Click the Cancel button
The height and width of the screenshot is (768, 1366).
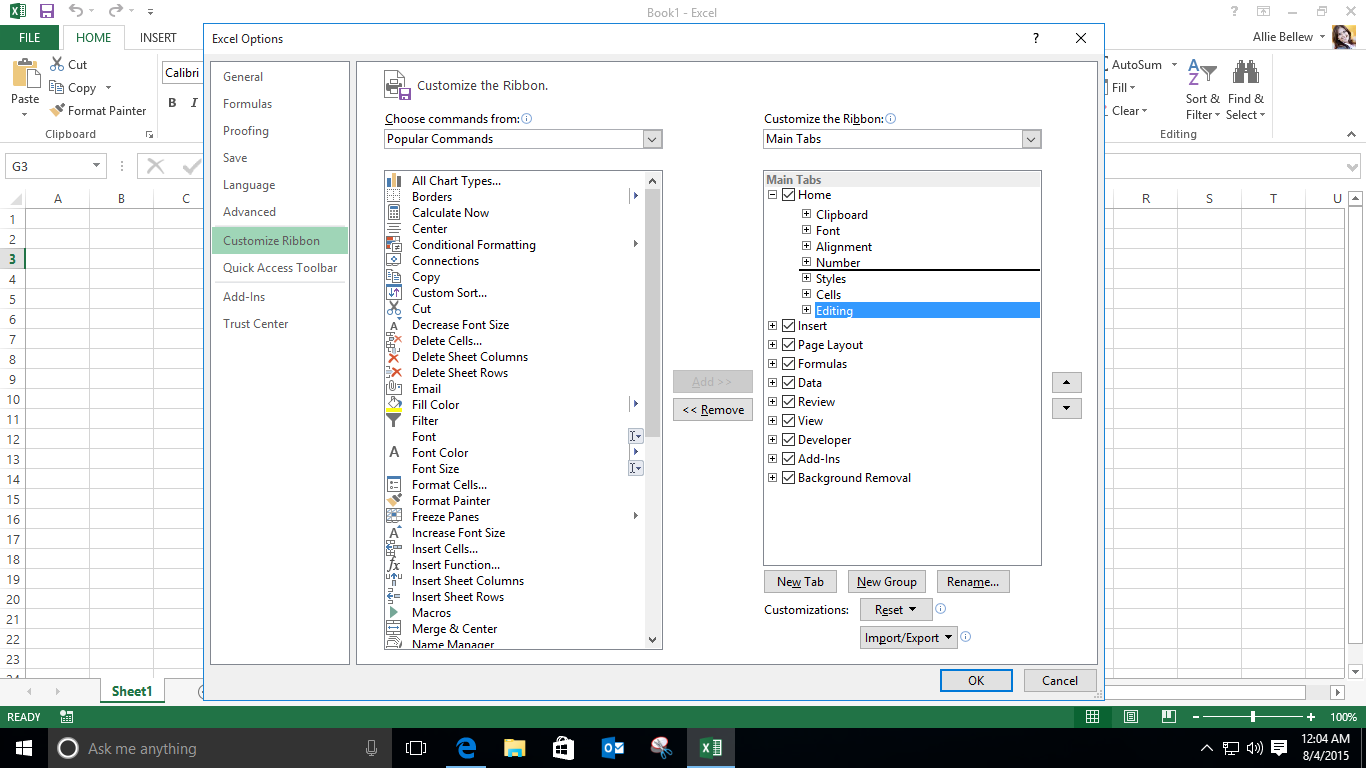(x=1060, y=681)
